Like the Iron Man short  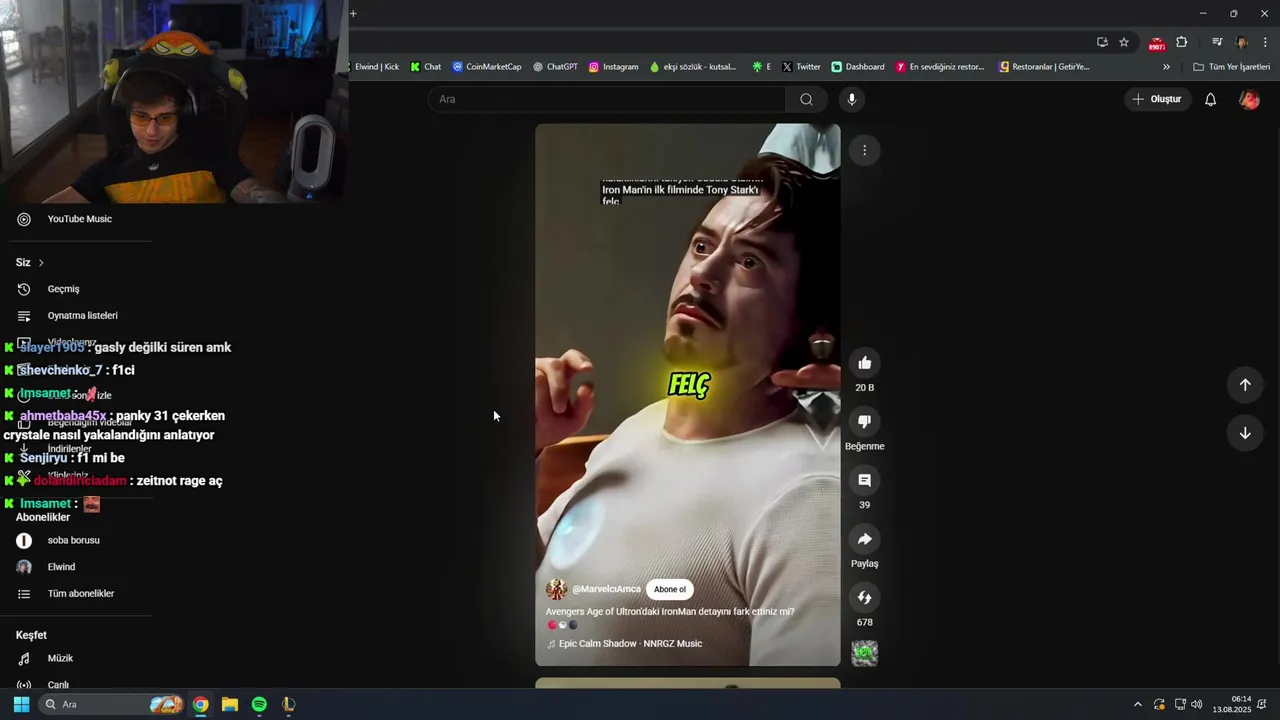864,363
